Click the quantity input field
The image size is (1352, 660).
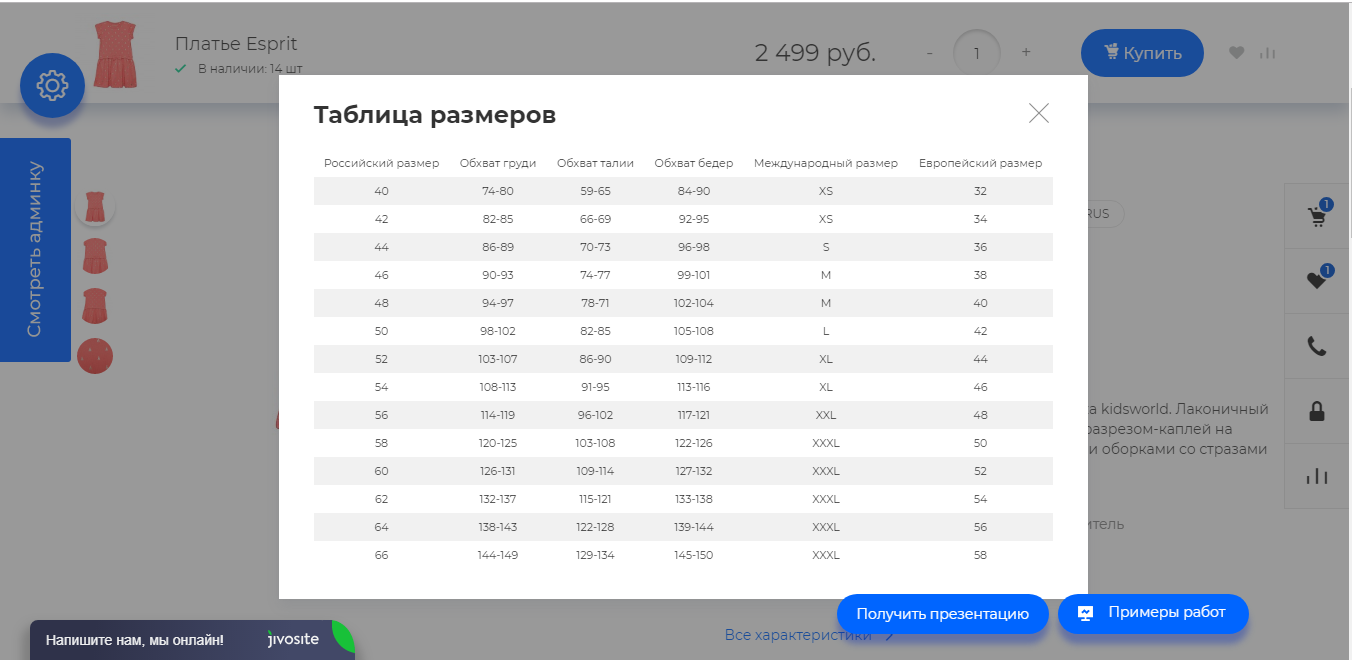tap(977, 53)
